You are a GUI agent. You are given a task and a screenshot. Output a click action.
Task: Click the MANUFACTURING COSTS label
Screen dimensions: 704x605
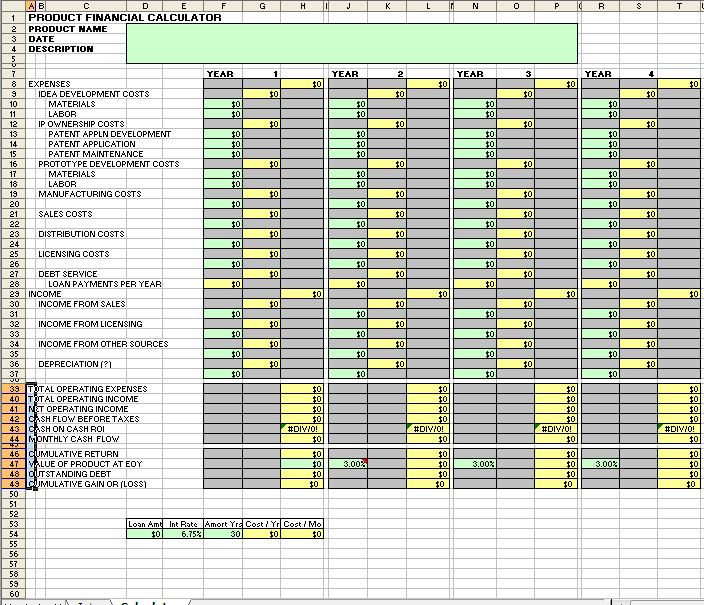[x=90, y=194]
